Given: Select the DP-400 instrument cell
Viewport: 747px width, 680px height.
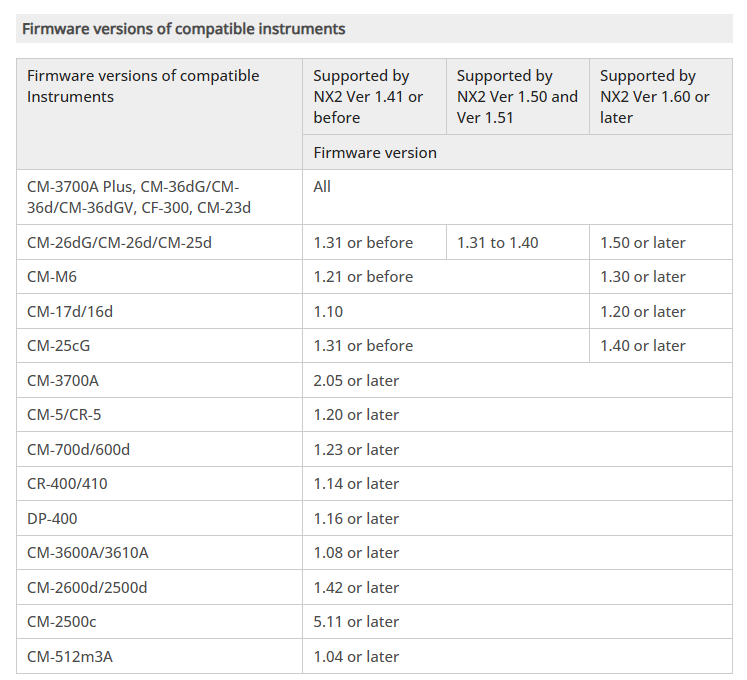Looking at the screenshot, I should (x=52, y=519).
